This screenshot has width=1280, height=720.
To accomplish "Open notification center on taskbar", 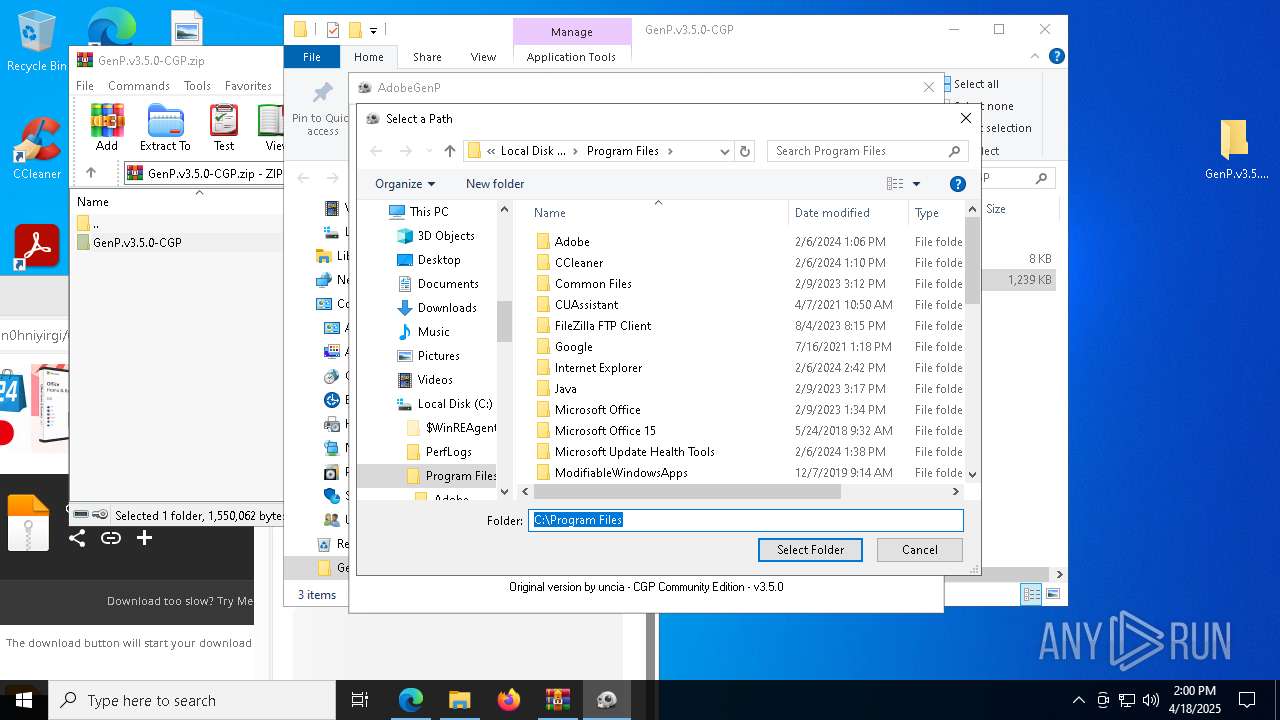I will point(1247,700).
